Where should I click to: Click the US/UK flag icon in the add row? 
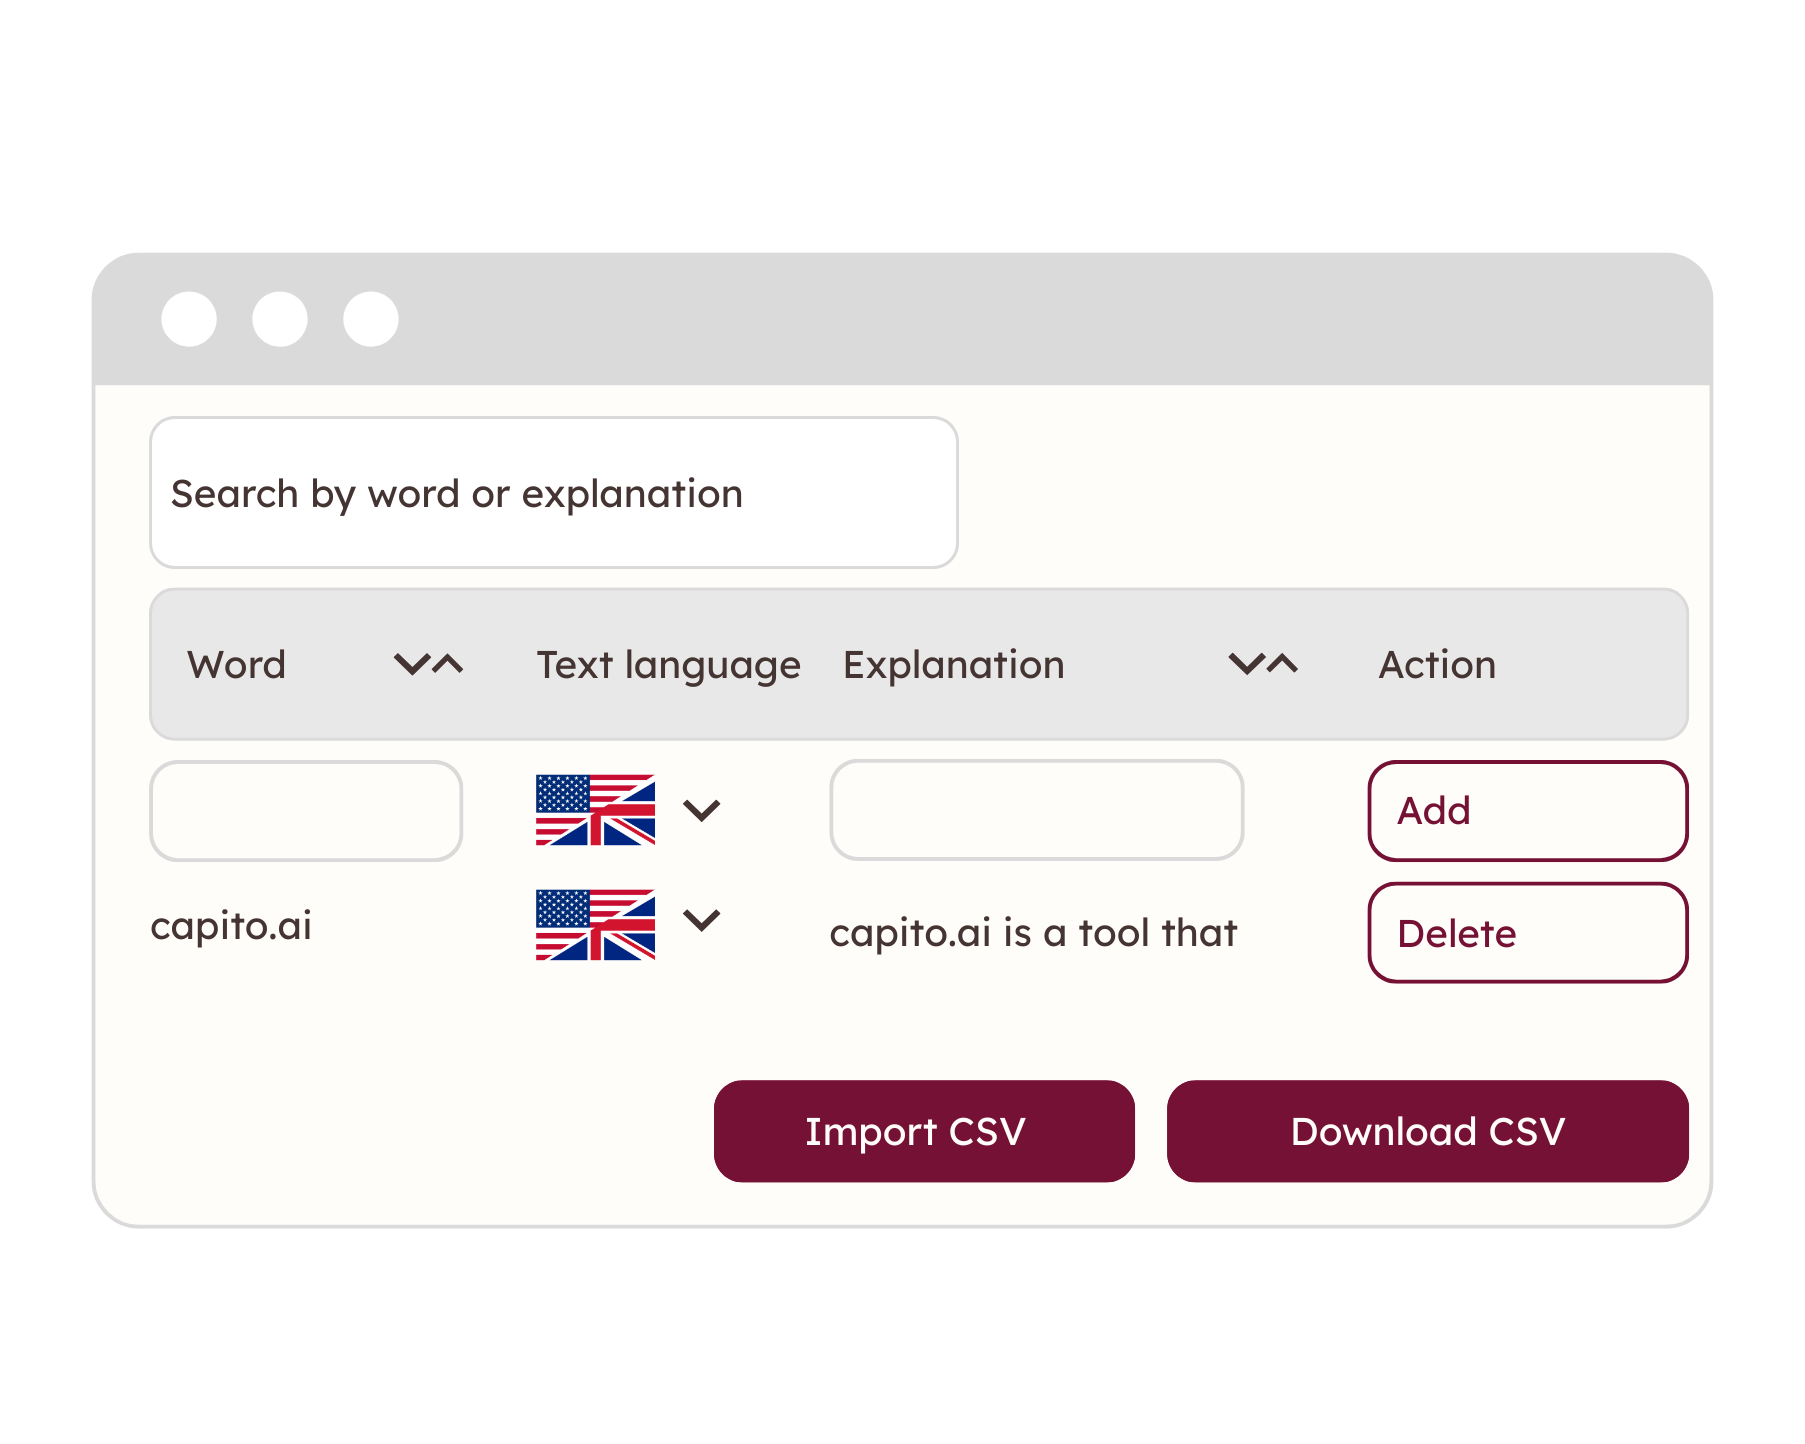pos(594,810)
